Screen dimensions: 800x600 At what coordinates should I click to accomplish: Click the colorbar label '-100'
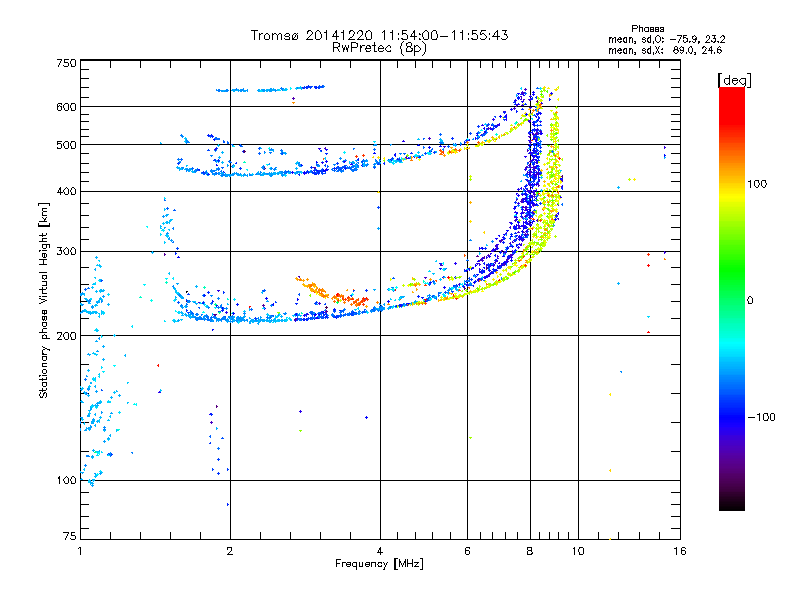(x=761, y=417)
